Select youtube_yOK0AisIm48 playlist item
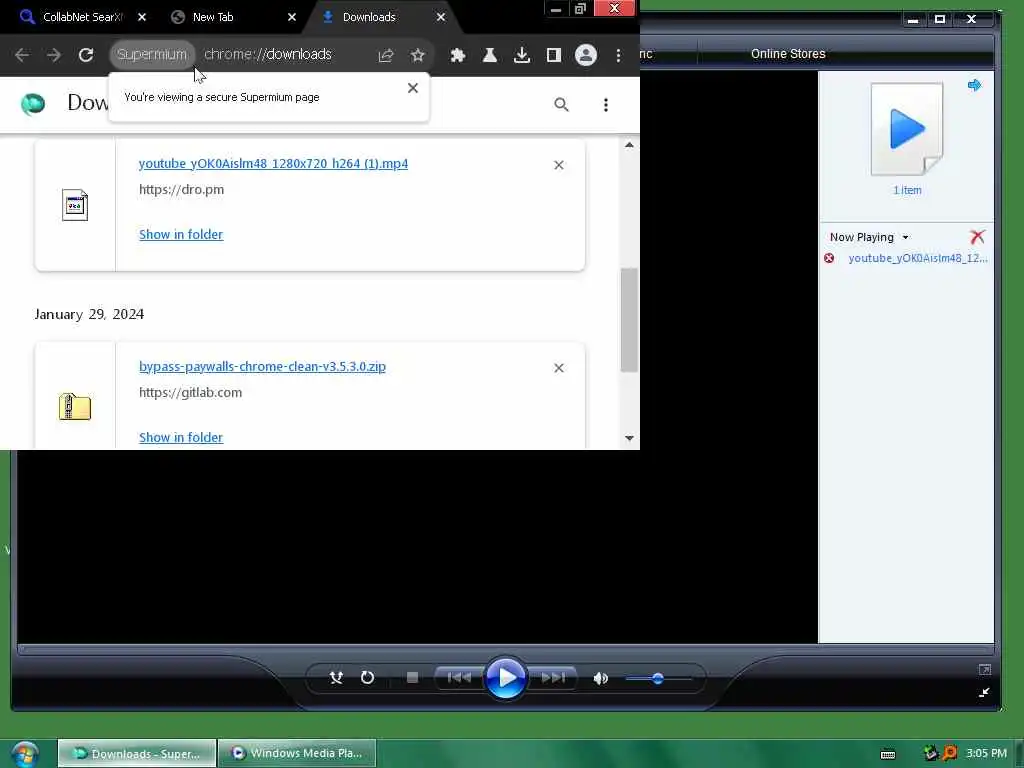This screenshot has width=1024, height=768. pyautogui.click(x=918, y=258)
